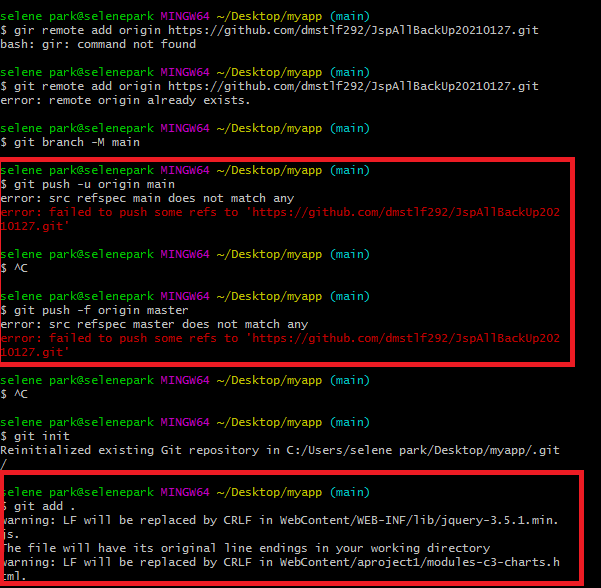The width and height of the screenshot is (601, 588).
Task: Select the '$ git branch -M main' command
Action: click(x=70, y=142)
